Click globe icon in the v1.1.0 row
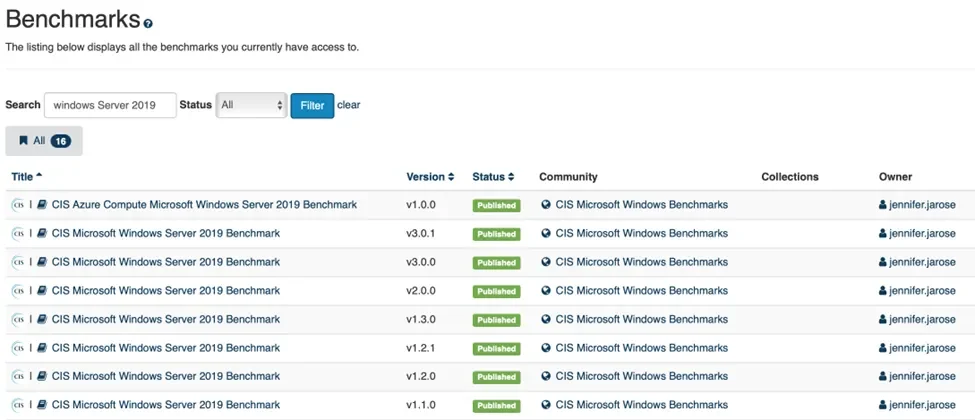Viewport: 975px width, 420px height. click(546, 405)
